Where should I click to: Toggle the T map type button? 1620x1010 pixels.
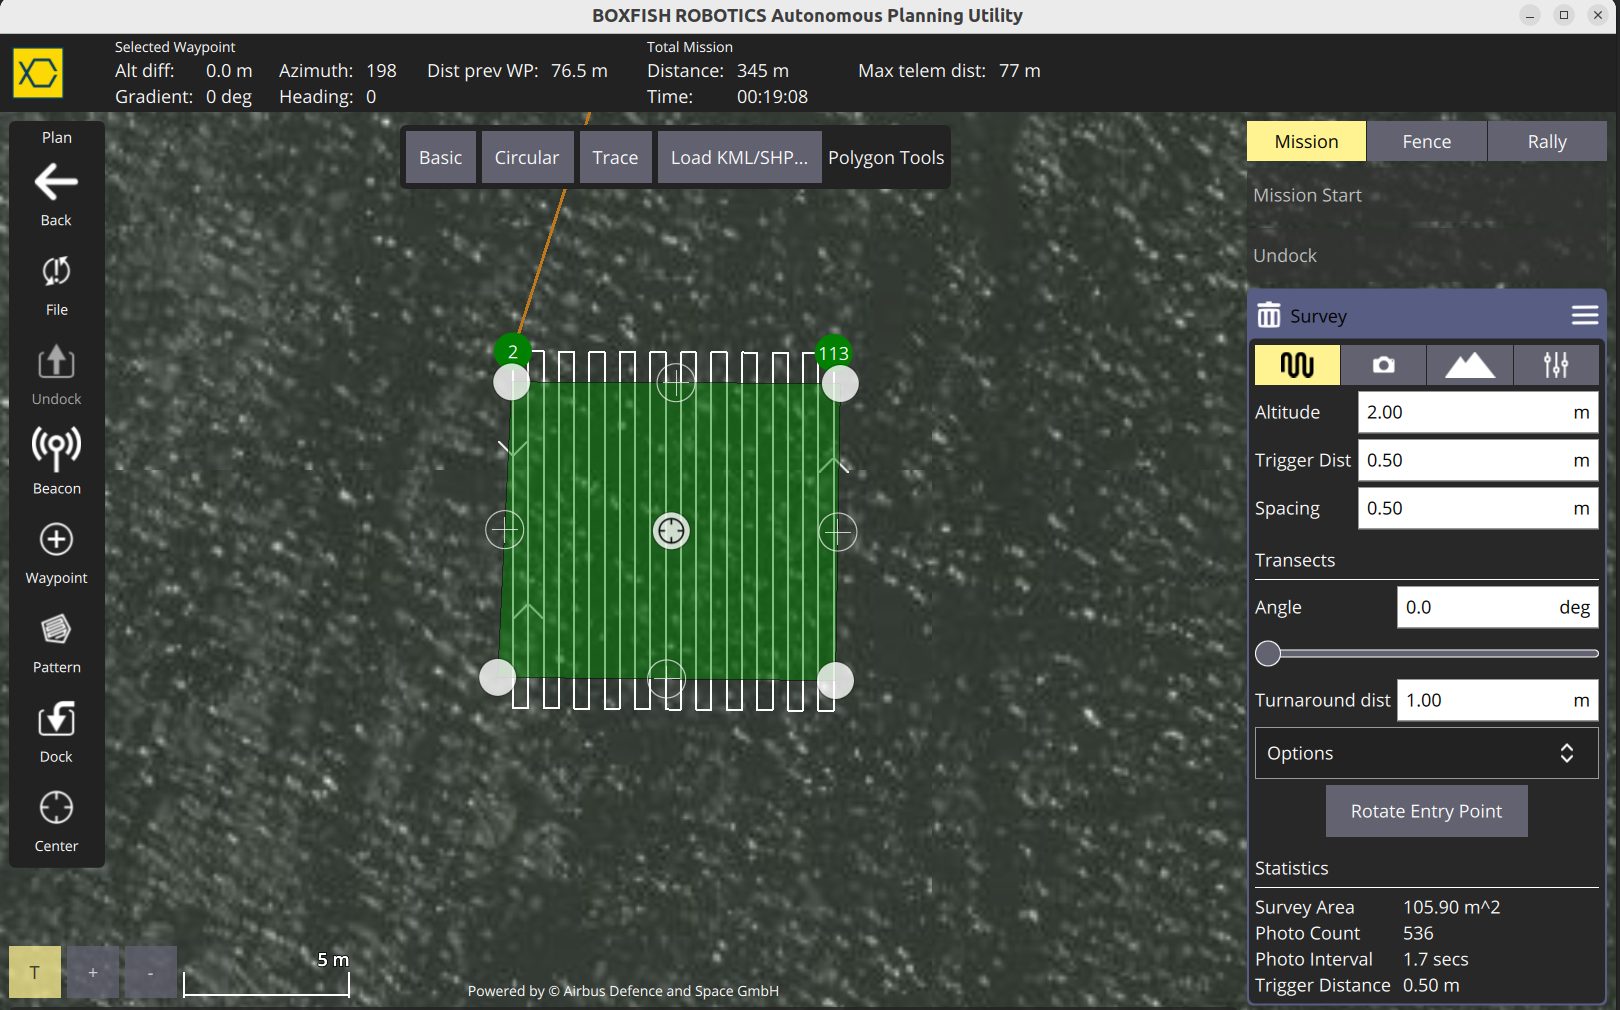[35, 972]
